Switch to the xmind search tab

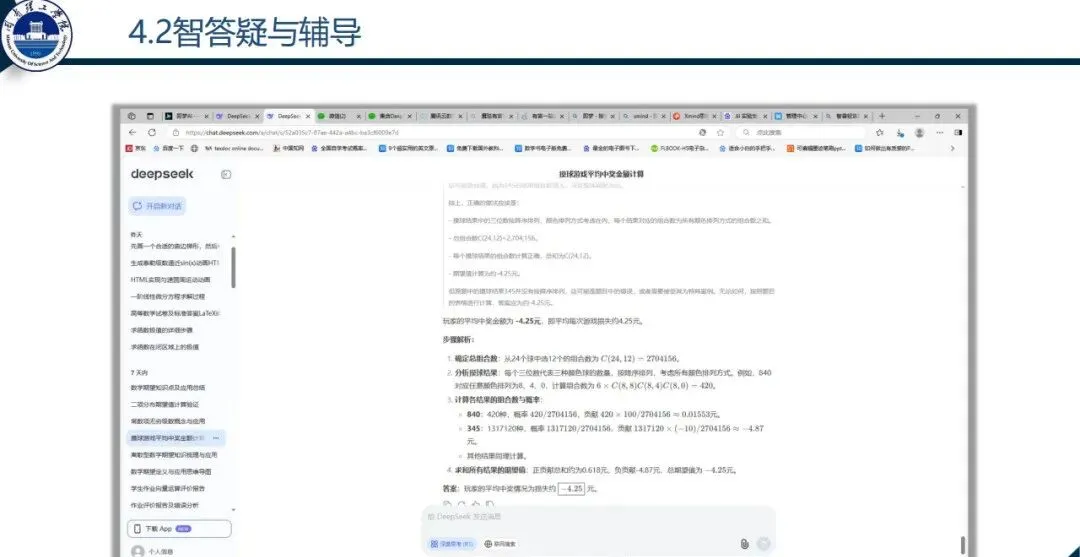(643, 116)
